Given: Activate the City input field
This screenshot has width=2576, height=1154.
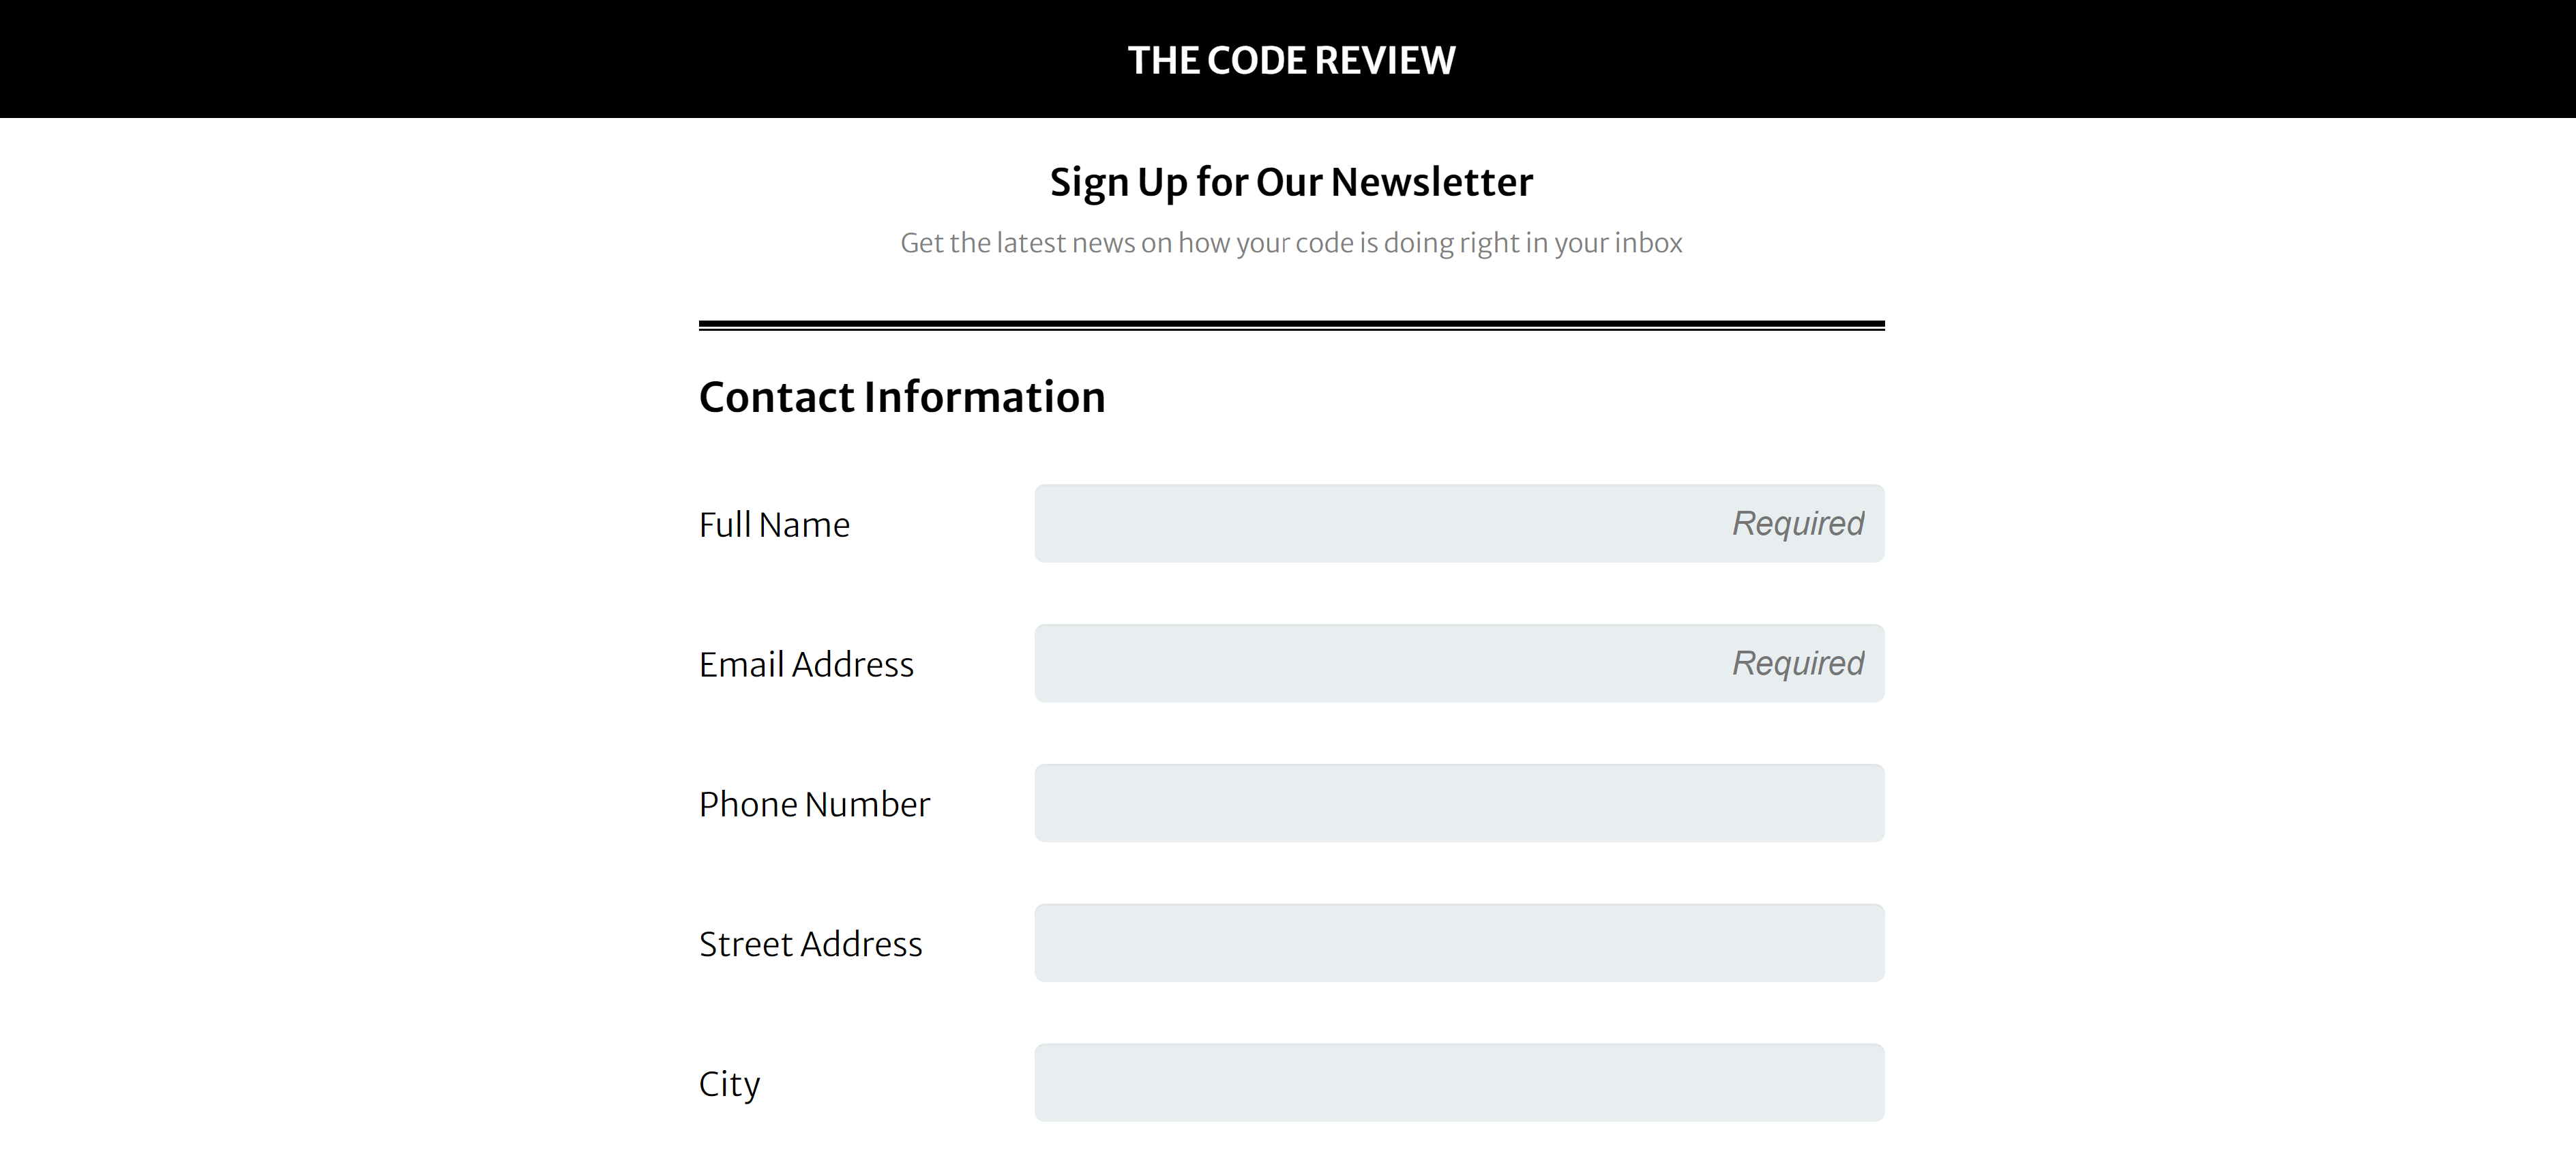Looking at the screenshot, I should click(x=1459, y=1083).
